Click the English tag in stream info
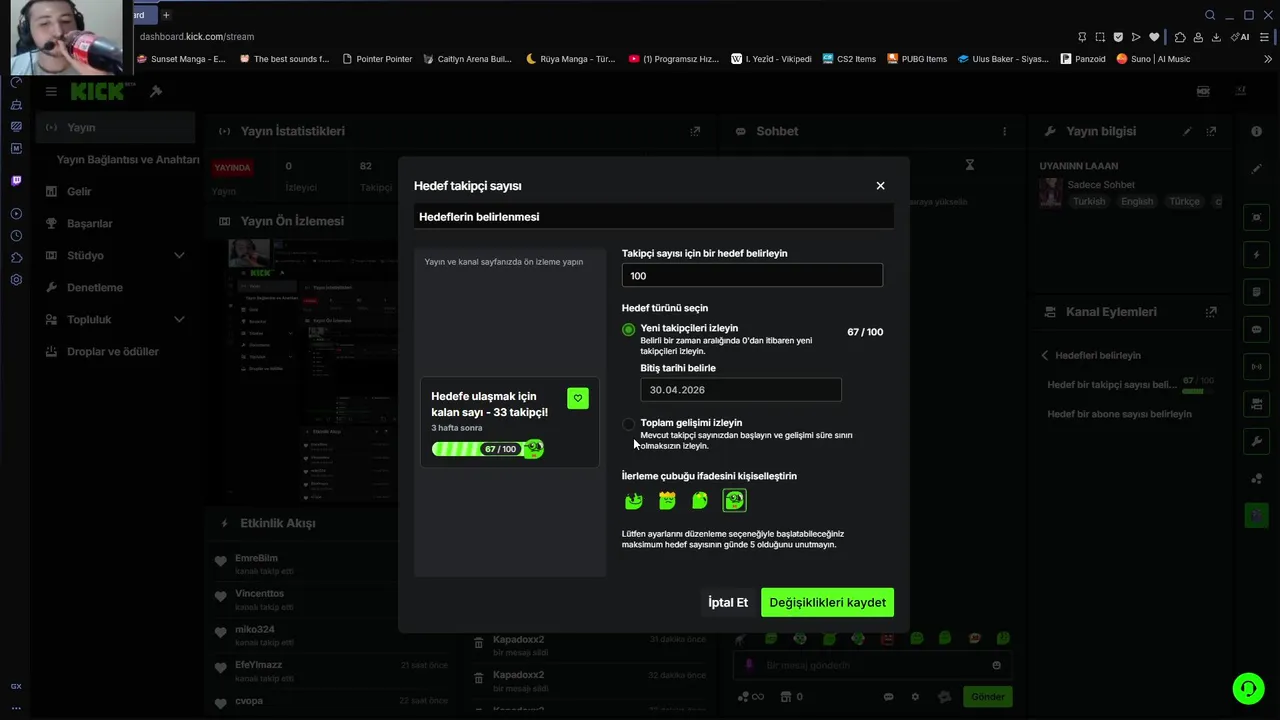The width and height of the screenshot is (1280, 720). (1137, 201)
